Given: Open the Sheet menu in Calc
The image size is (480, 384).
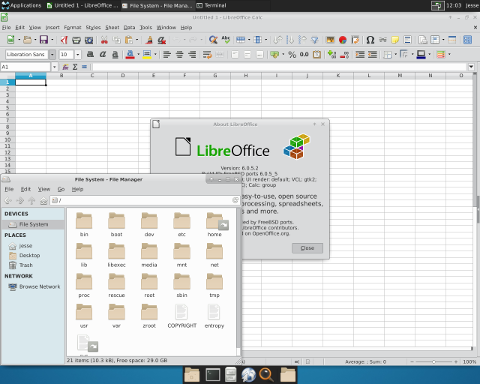Looking at the screenshot, I should tap(112, 27).
